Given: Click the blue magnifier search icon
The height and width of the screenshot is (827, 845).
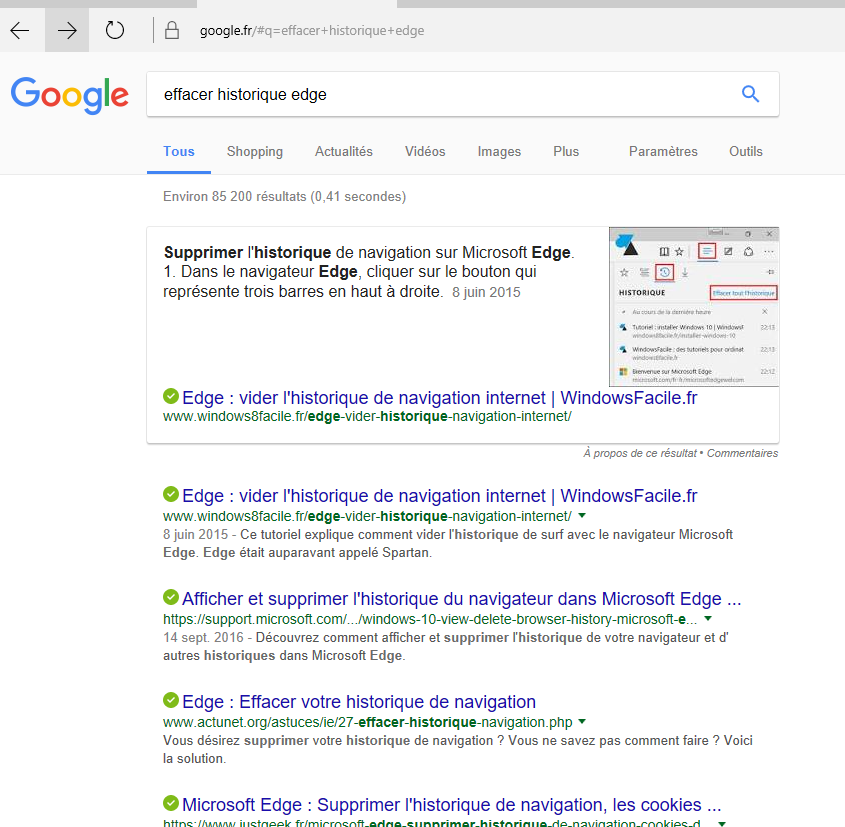Looking at the screenshot, I should pyautogui.click(x=750, y=94).
